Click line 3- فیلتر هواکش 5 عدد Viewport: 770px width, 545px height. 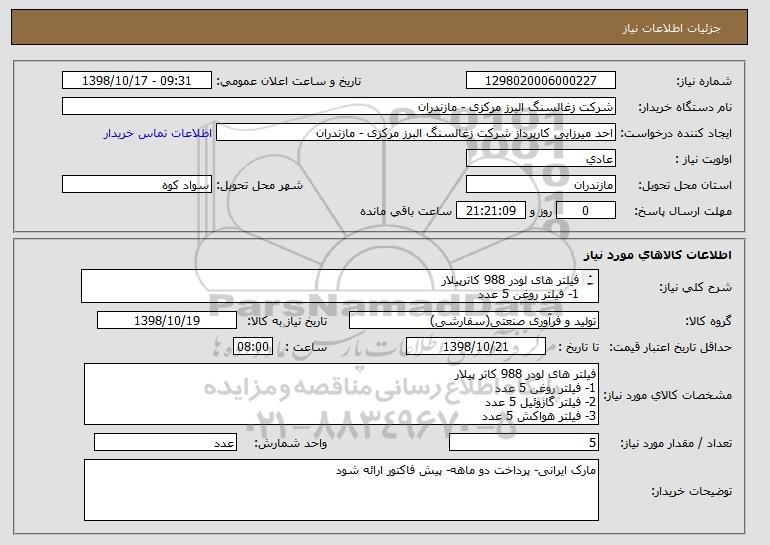[539, 416]
